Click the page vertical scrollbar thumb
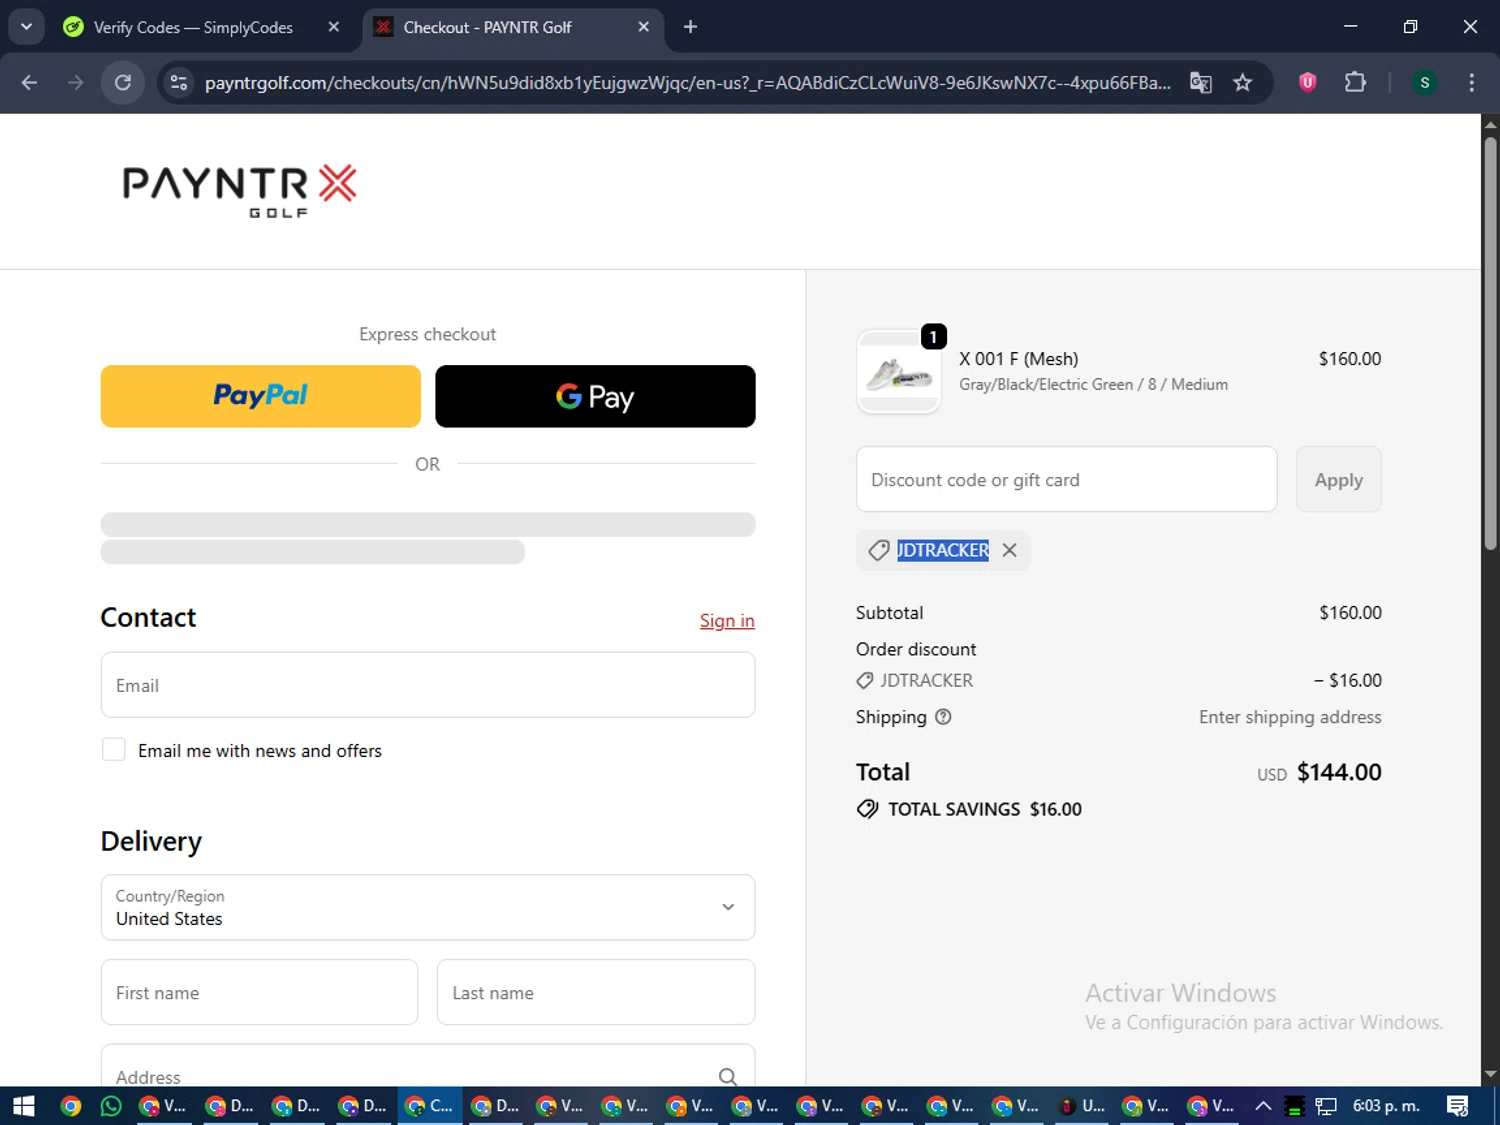 pyautogui.click(x=1490, y=345)
